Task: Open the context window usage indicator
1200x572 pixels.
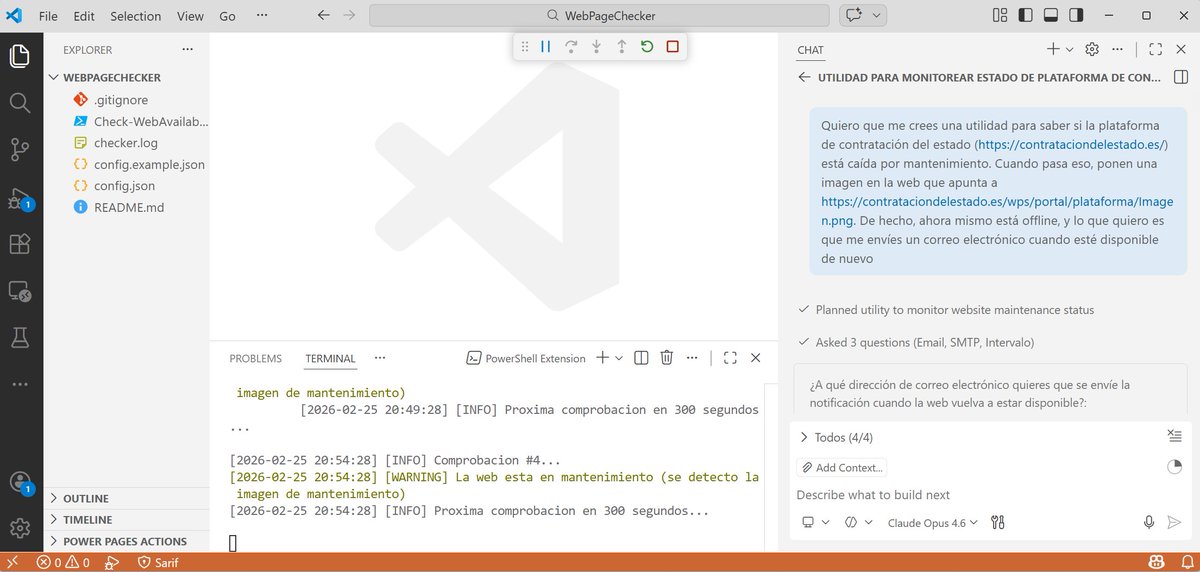Action: (x=1174, y=467)
